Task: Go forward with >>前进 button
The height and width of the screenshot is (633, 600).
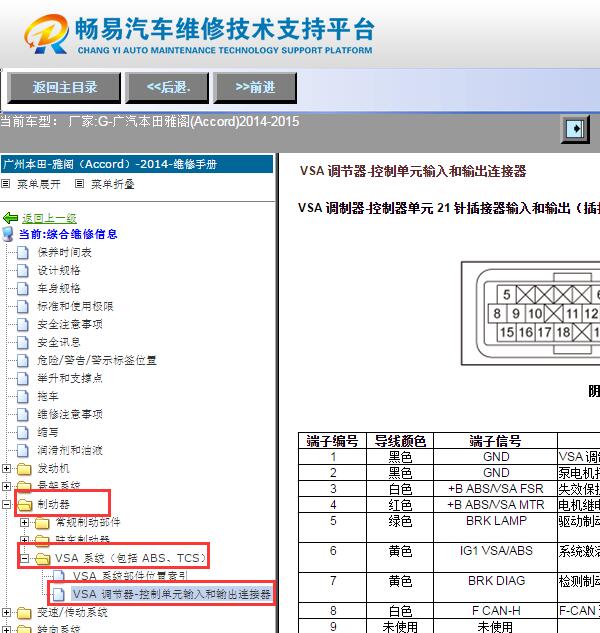Action: tap(255, 88)
